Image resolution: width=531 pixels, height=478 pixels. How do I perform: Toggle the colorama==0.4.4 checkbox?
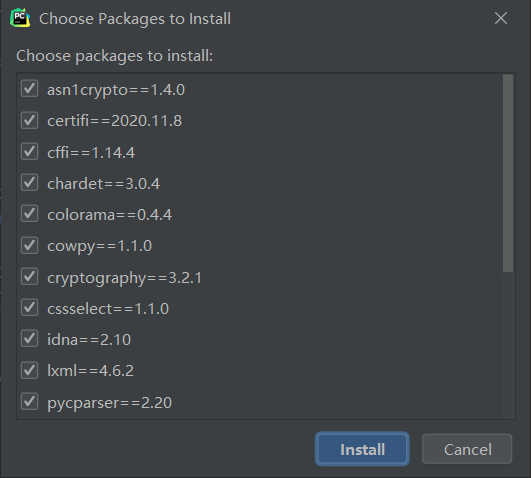(29, 214)
